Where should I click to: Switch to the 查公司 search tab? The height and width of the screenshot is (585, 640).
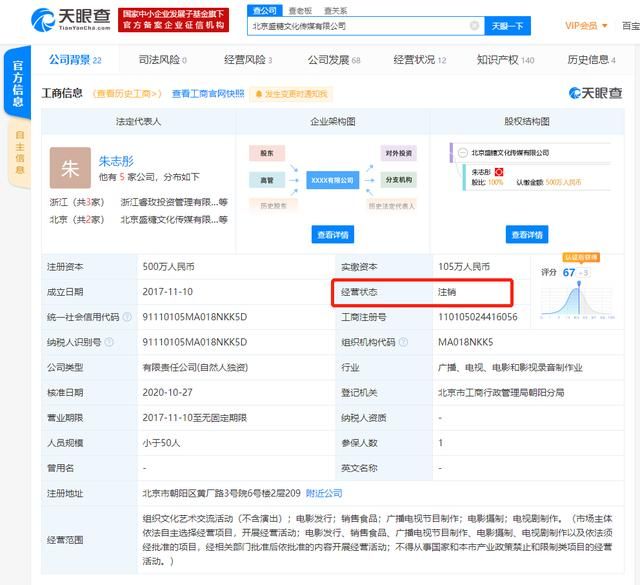264,11
